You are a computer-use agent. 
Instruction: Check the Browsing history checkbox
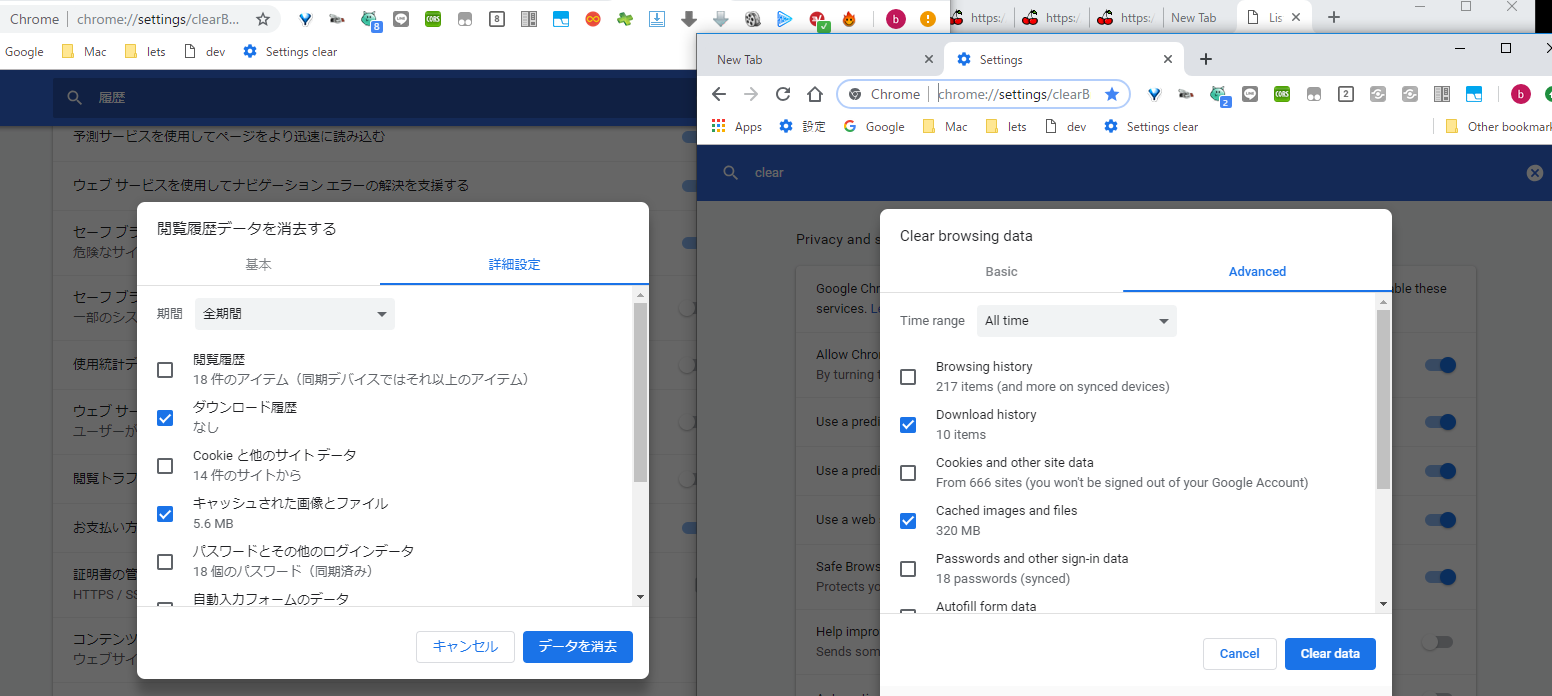tap(908, 377)
